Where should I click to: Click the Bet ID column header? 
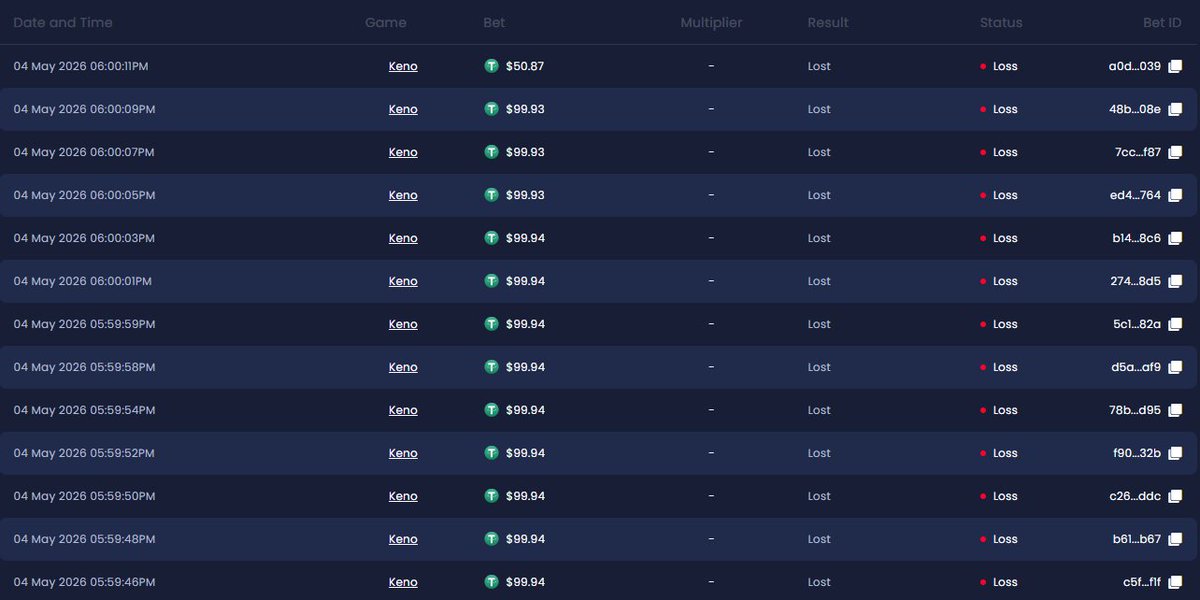1163,22
